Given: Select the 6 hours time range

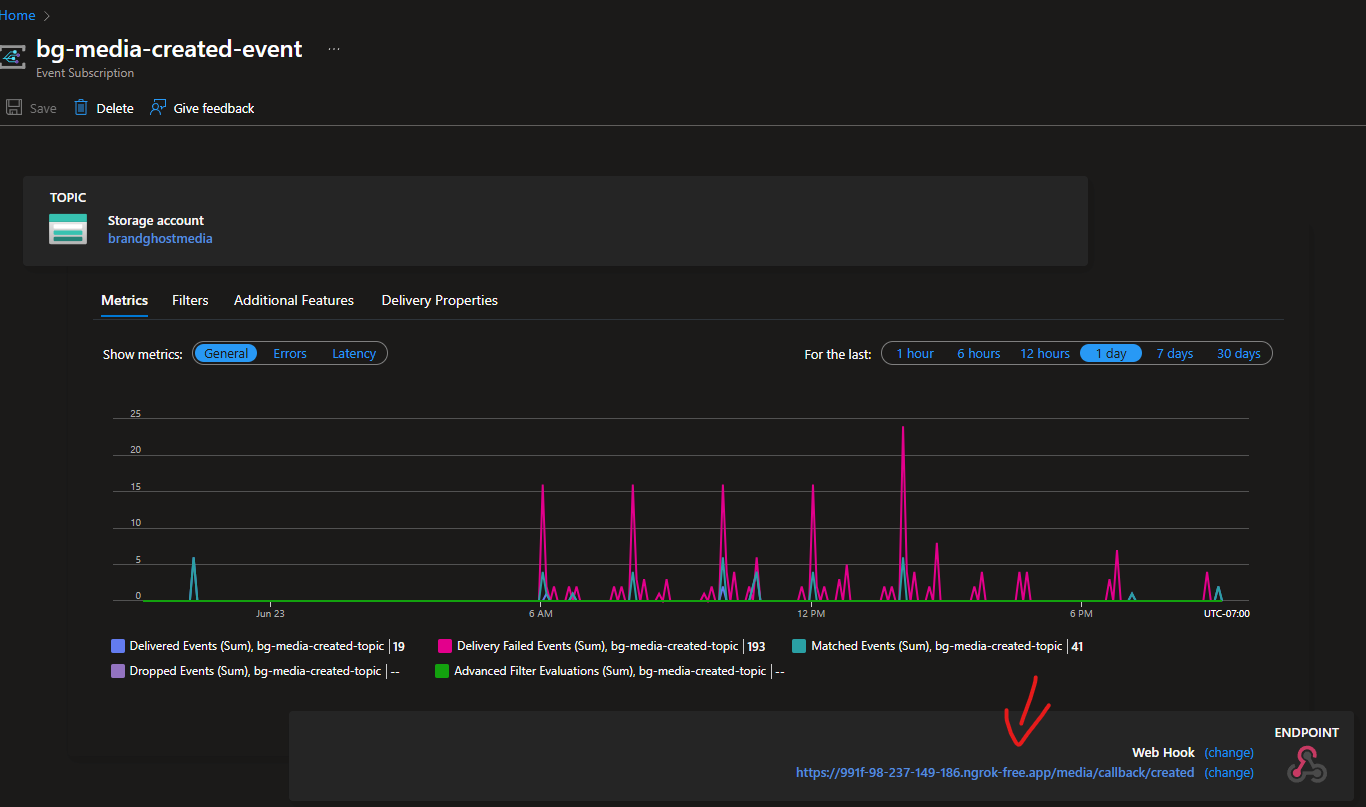Looking at the screenshot, I should (x=979, y=353).
